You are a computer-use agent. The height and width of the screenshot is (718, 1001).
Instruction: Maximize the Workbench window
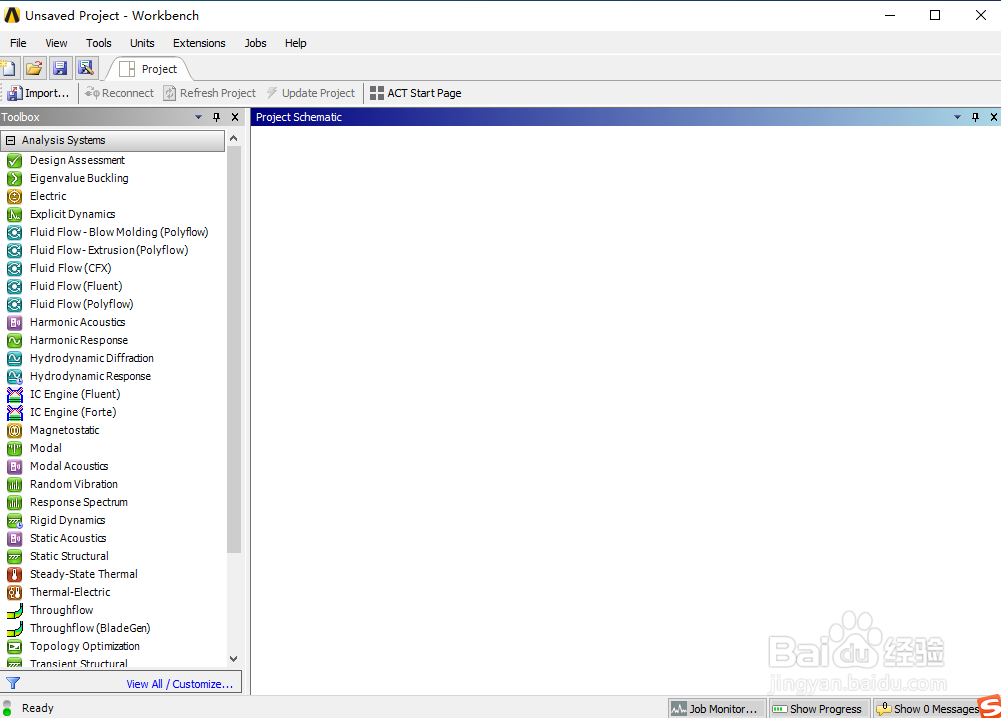click(x=935, y=15)
